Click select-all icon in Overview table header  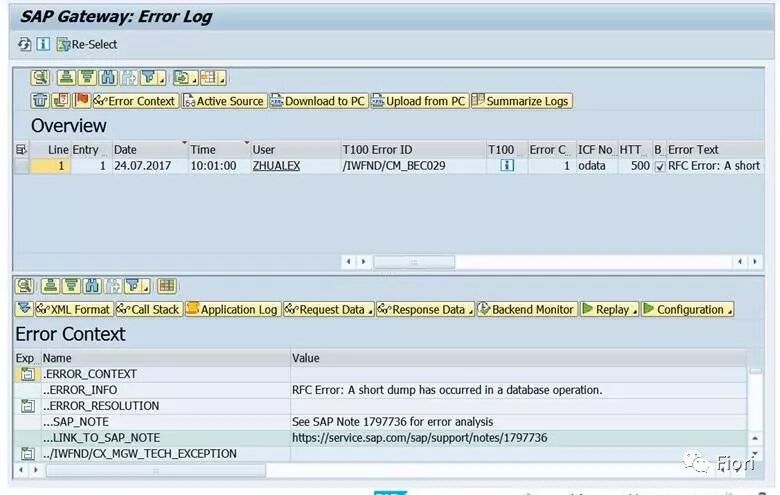click(21, 149)
